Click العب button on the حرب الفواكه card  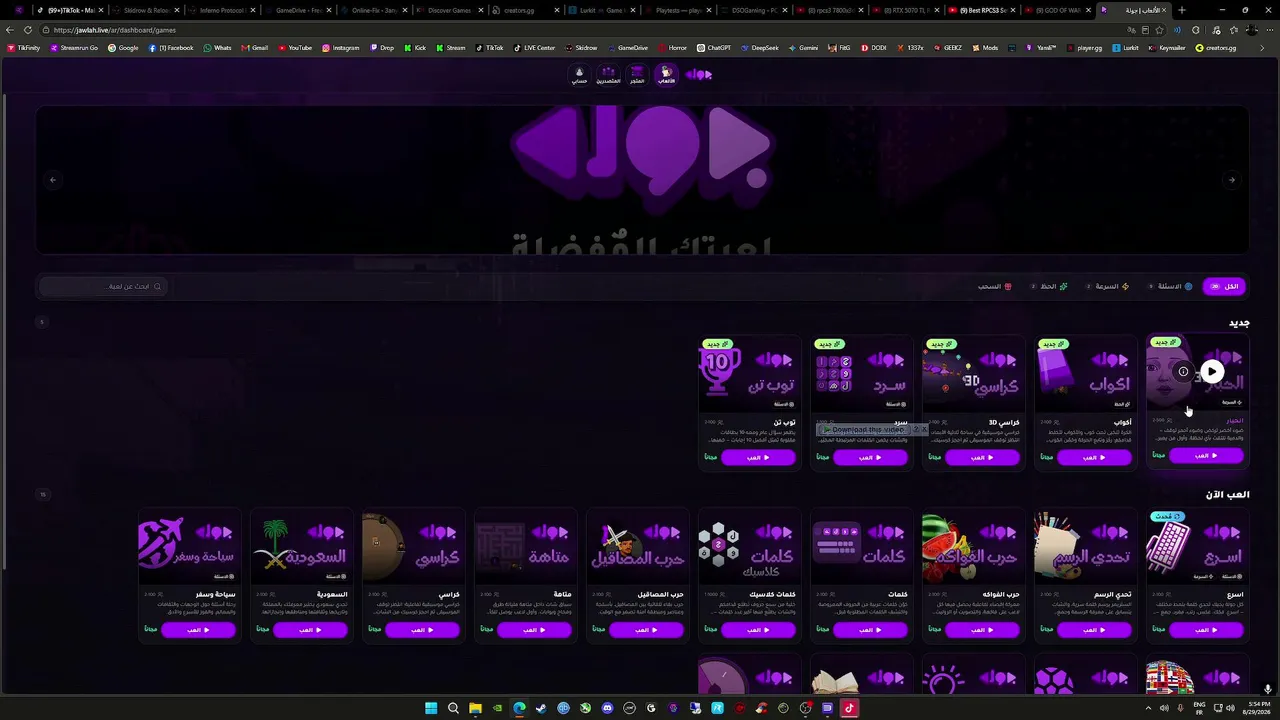(x=982, y=630)
